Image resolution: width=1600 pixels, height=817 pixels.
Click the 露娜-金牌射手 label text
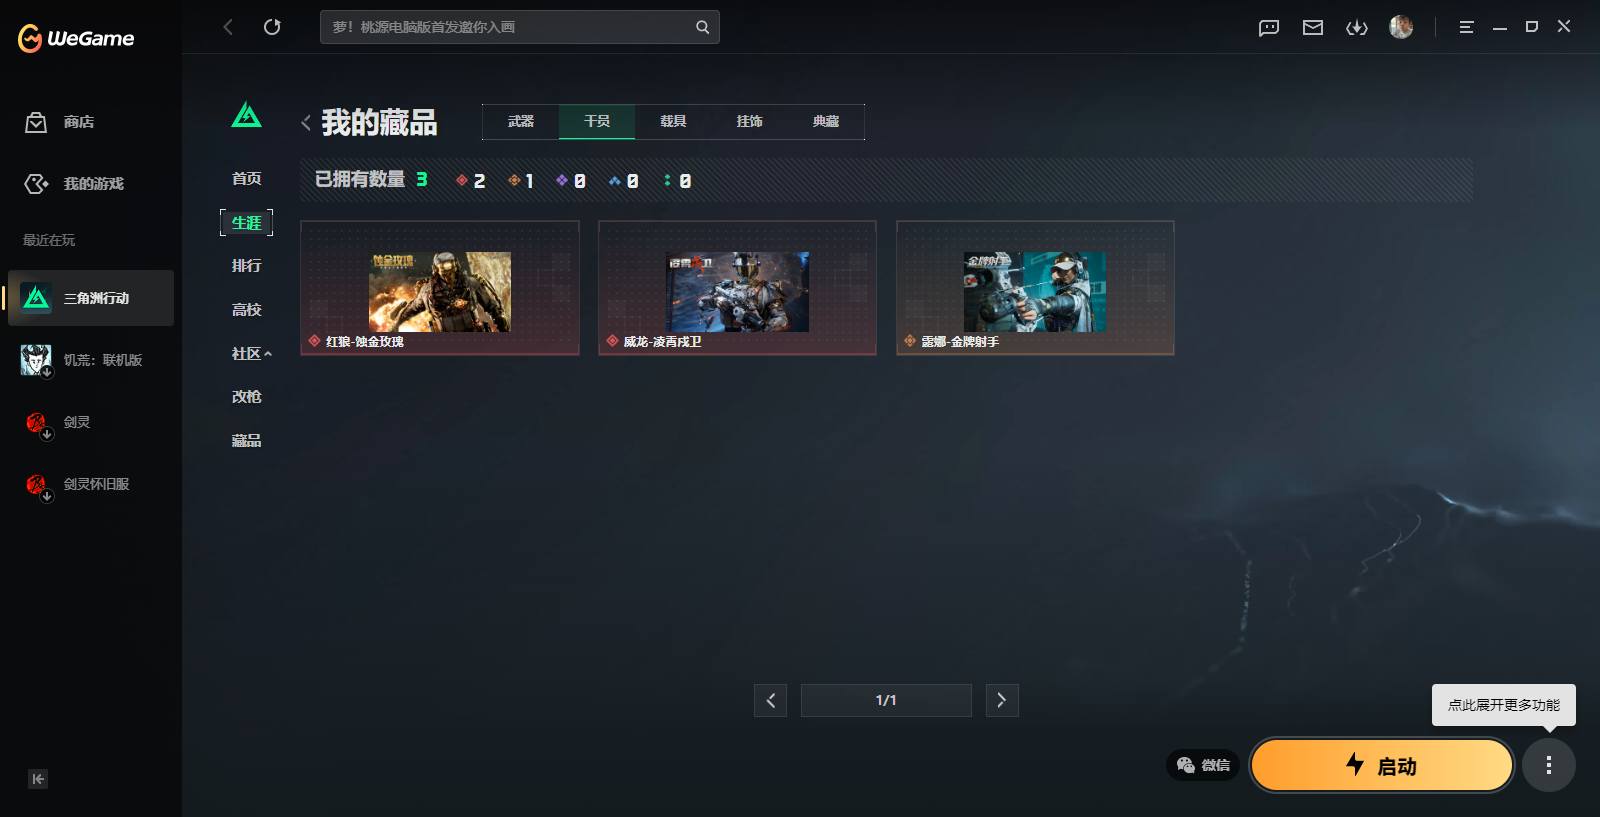coord(960,342)
